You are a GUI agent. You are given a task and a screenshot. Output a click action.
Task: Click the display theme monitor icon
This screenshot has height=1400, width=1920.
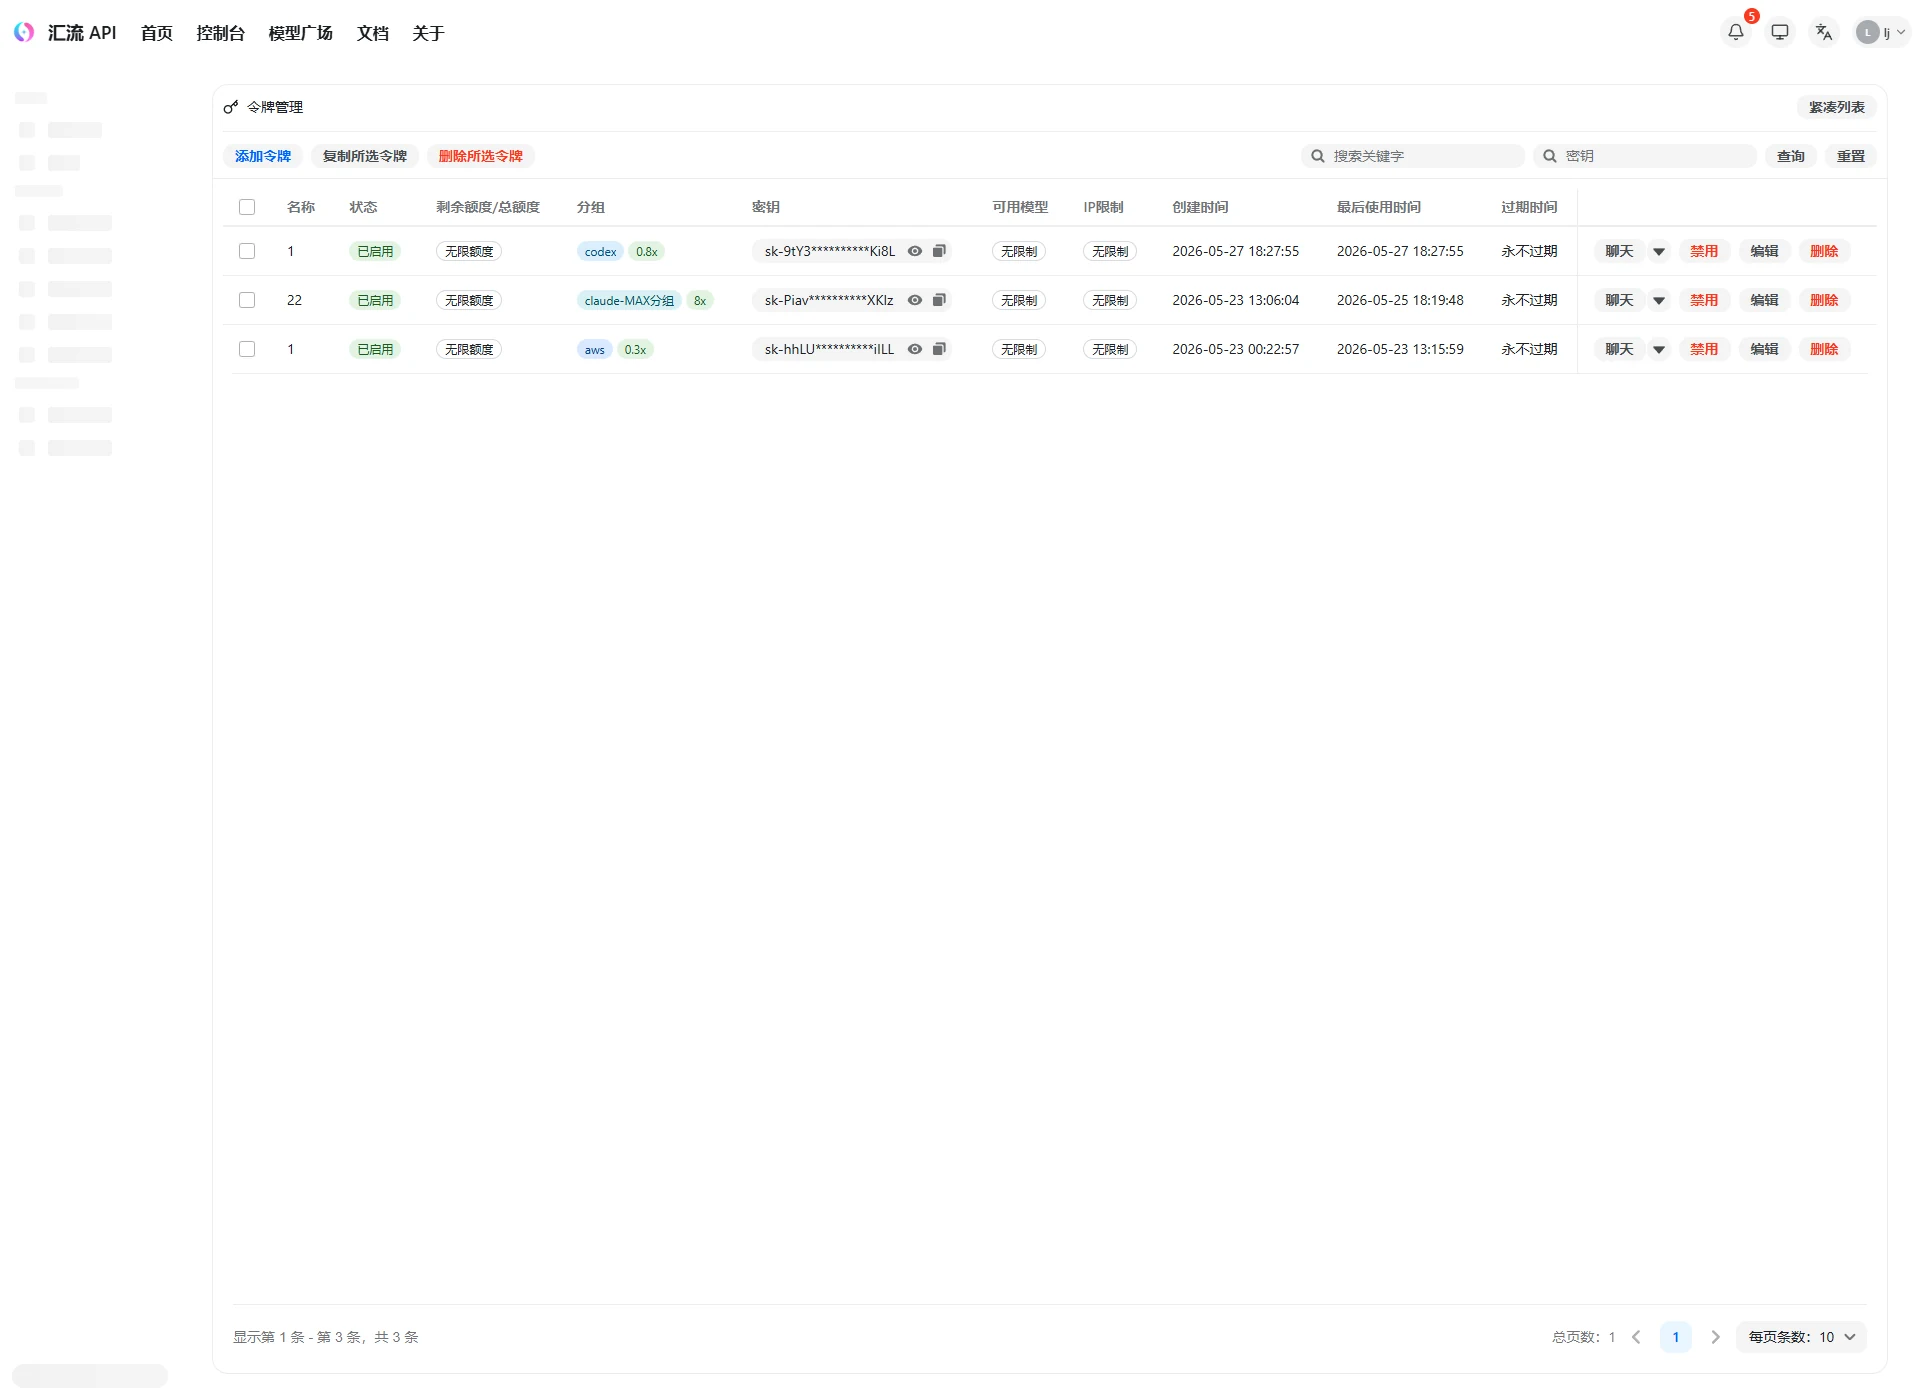tap(1780, 32)
